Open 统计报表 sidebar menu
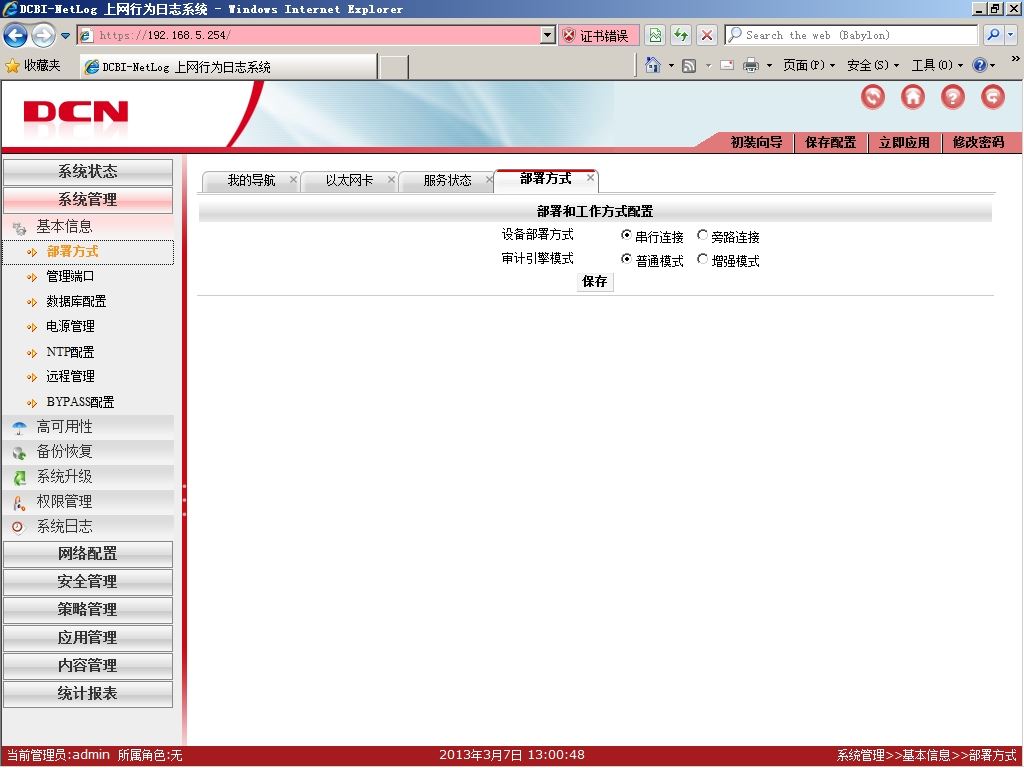This screenshot has width=1024, height=768. (x=88, y=694)
